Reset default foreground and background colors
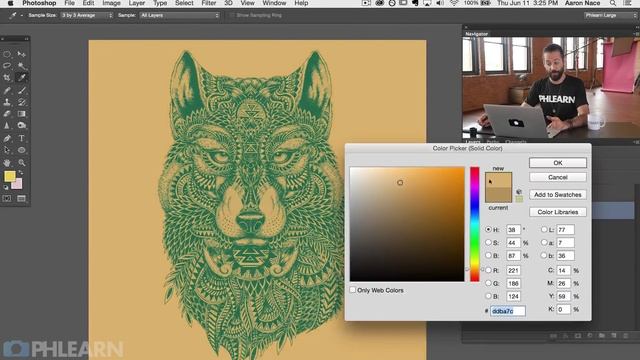The width and height of the screenshot is (640, 360). point(6,187)
